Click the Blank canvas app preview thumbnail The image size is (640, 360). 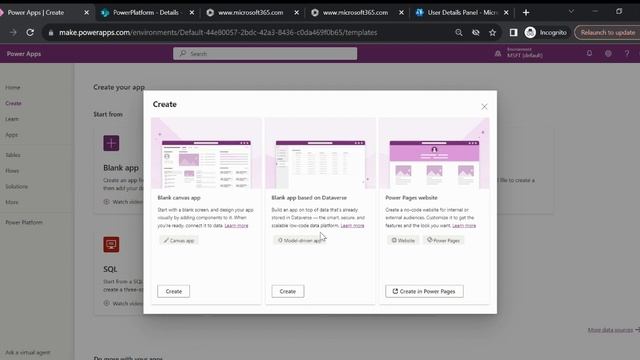(207, 153)
